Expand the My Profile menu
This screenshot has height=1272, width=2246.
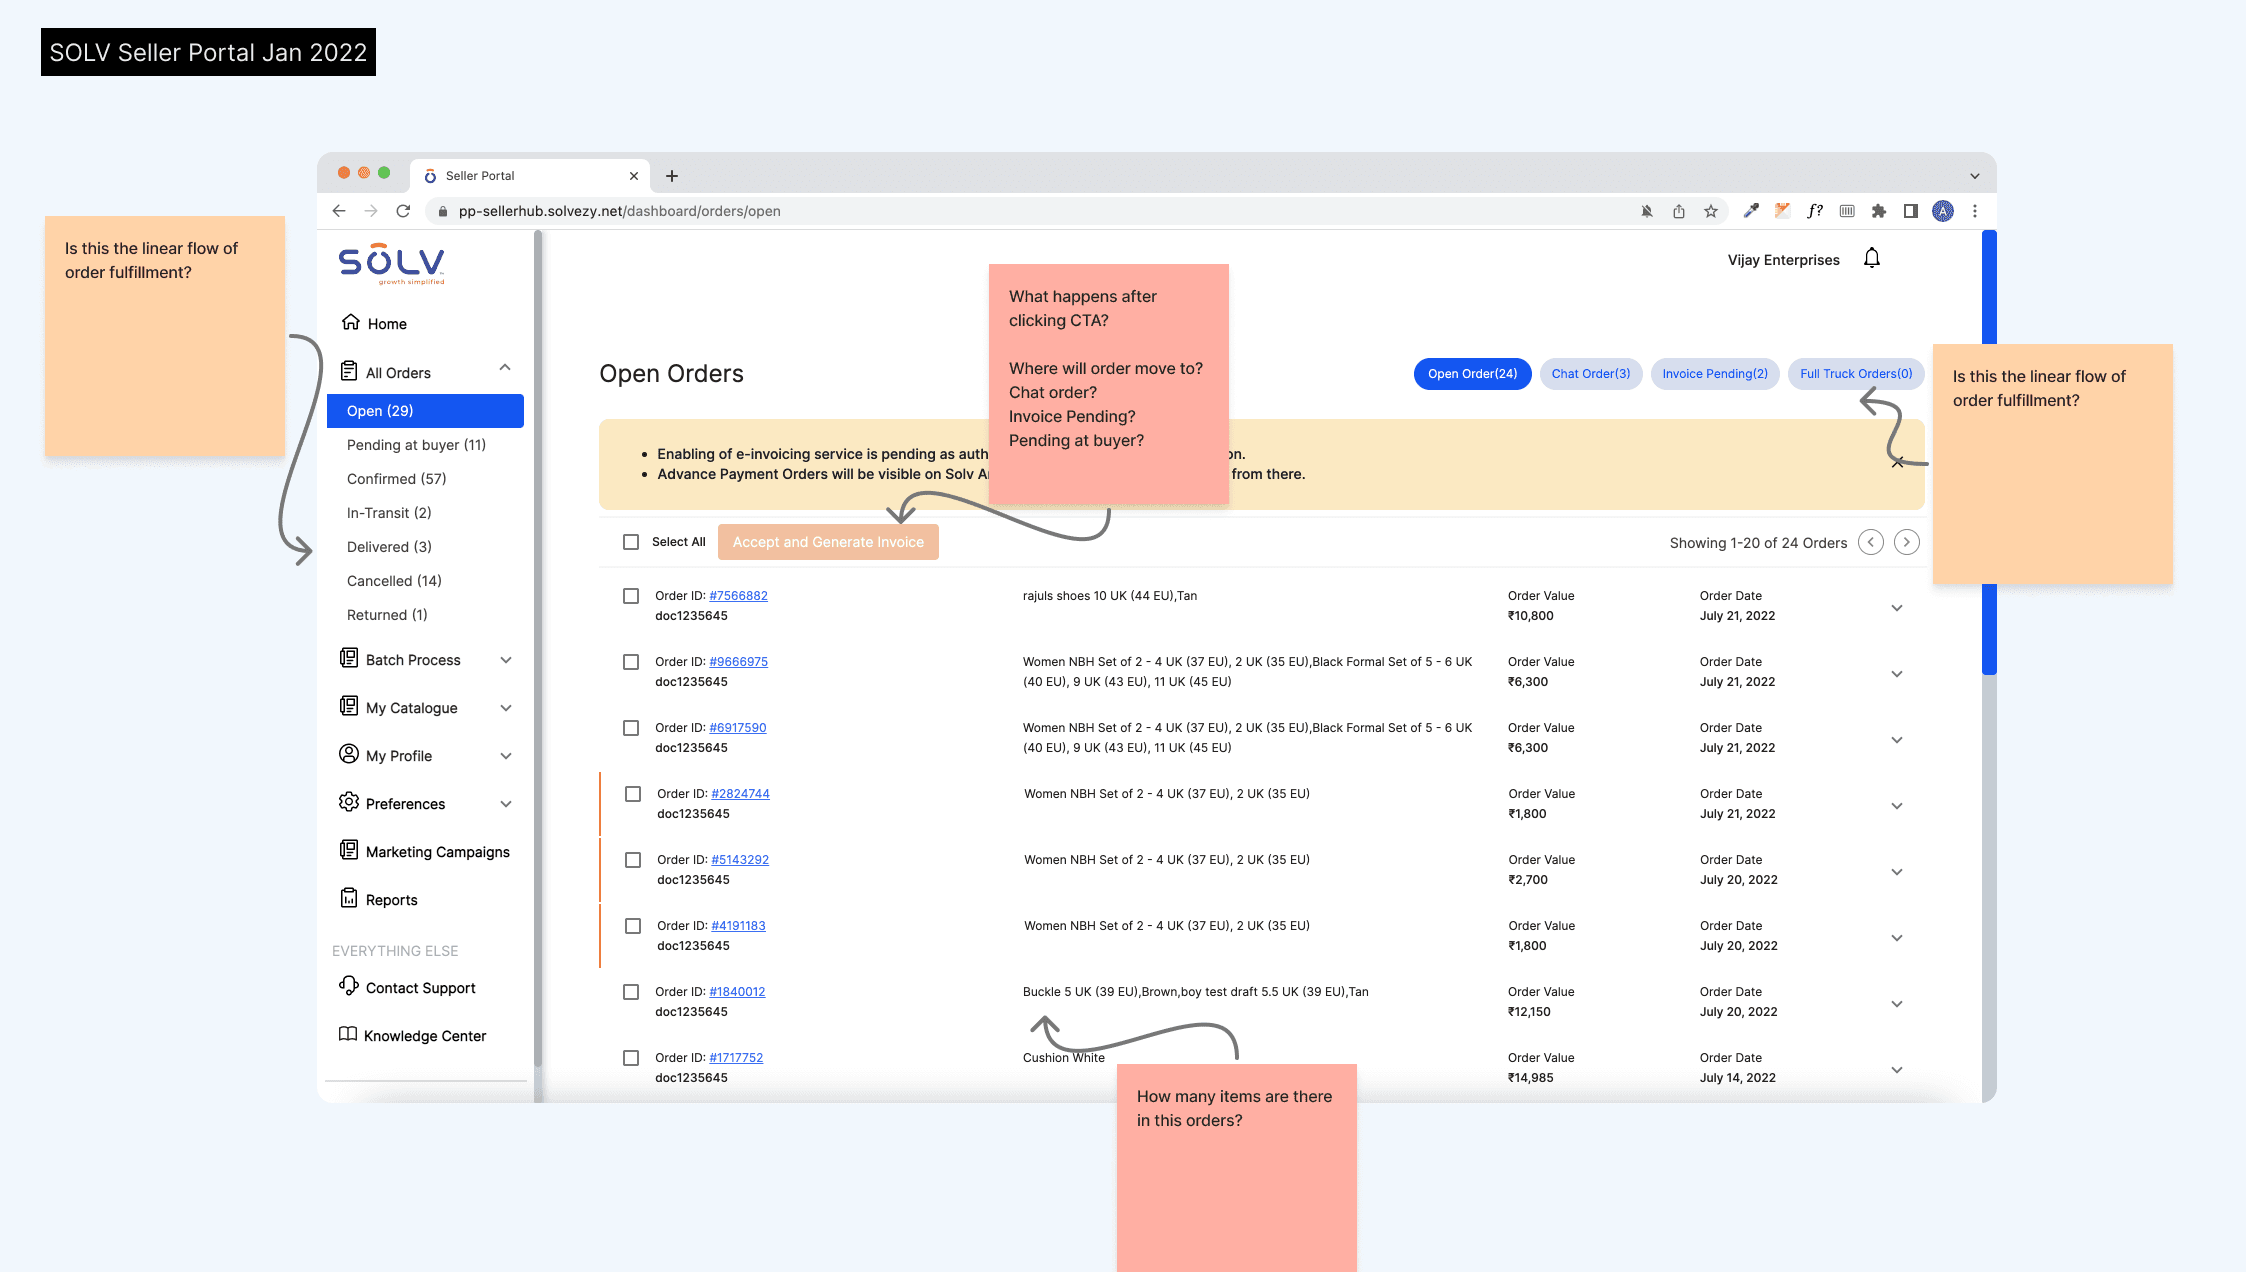click(506, 756)
